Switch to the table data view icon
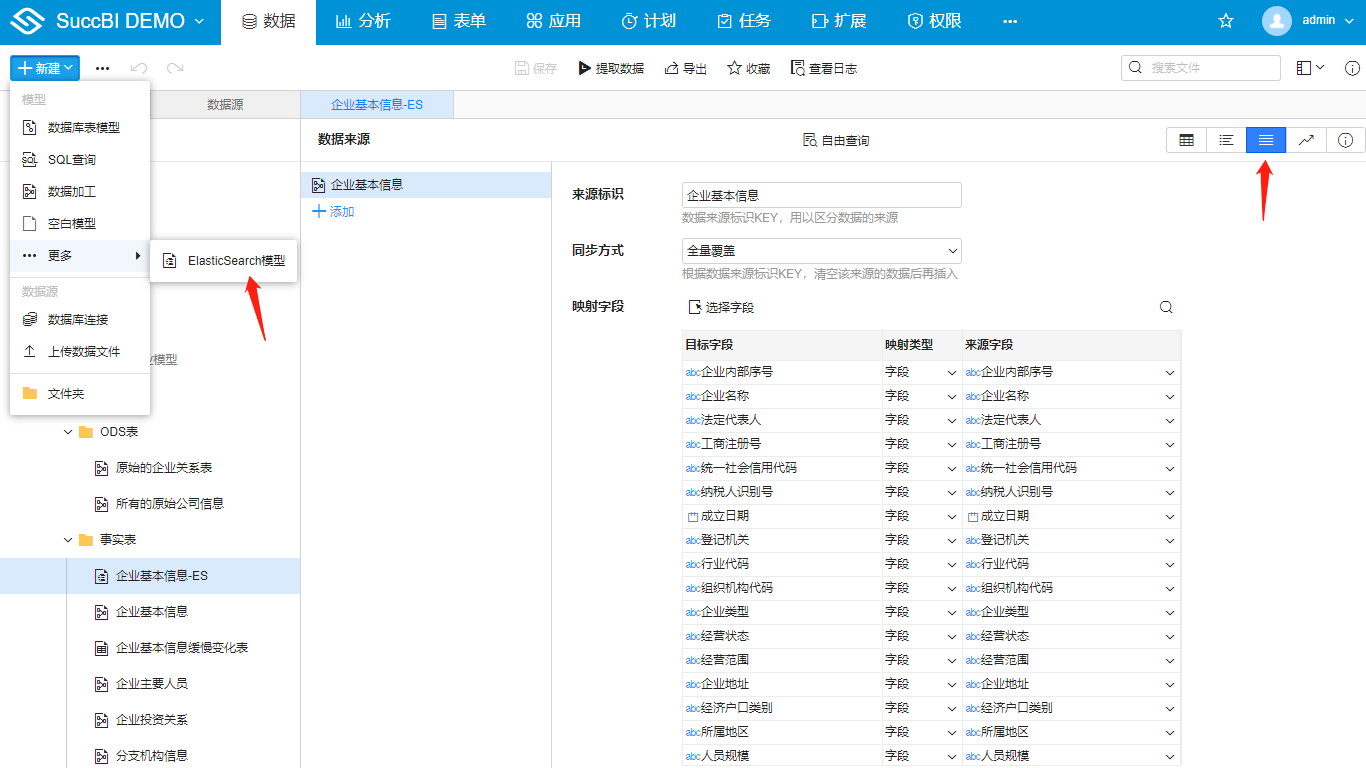This screenshot has width=1366, height=768. (x=1186, y=141)
